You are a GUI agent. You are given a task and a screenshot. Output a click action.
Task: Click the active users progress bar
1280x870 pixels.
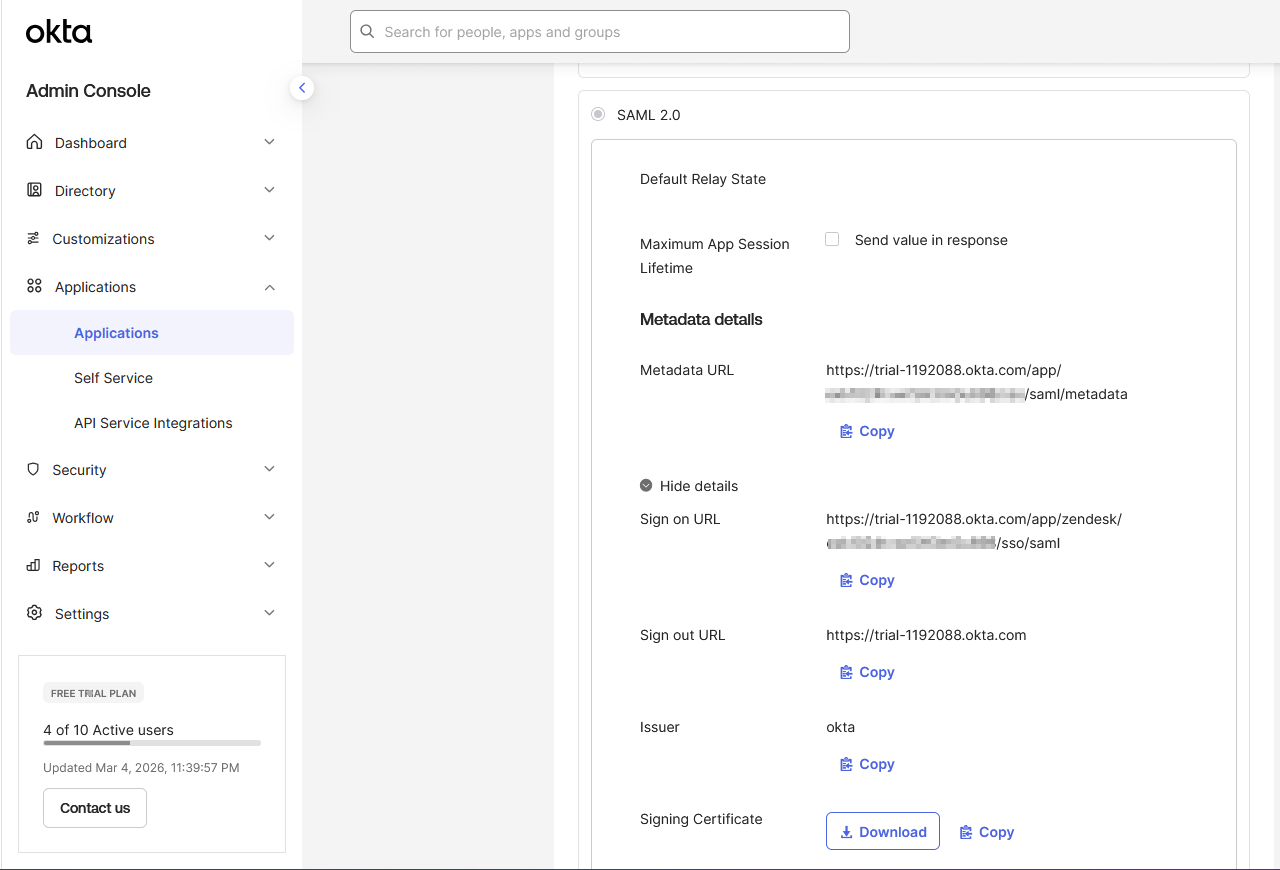pos(152,743)
